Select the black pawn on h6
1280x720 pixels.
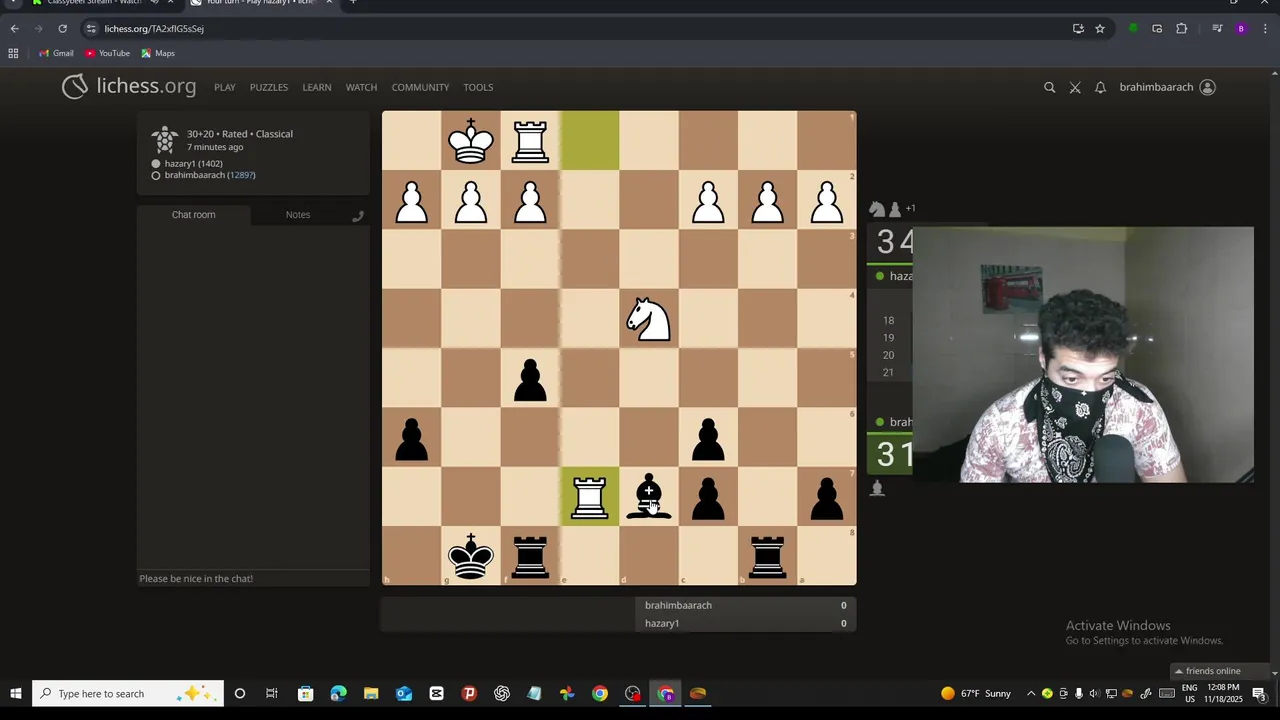[412, 438]
